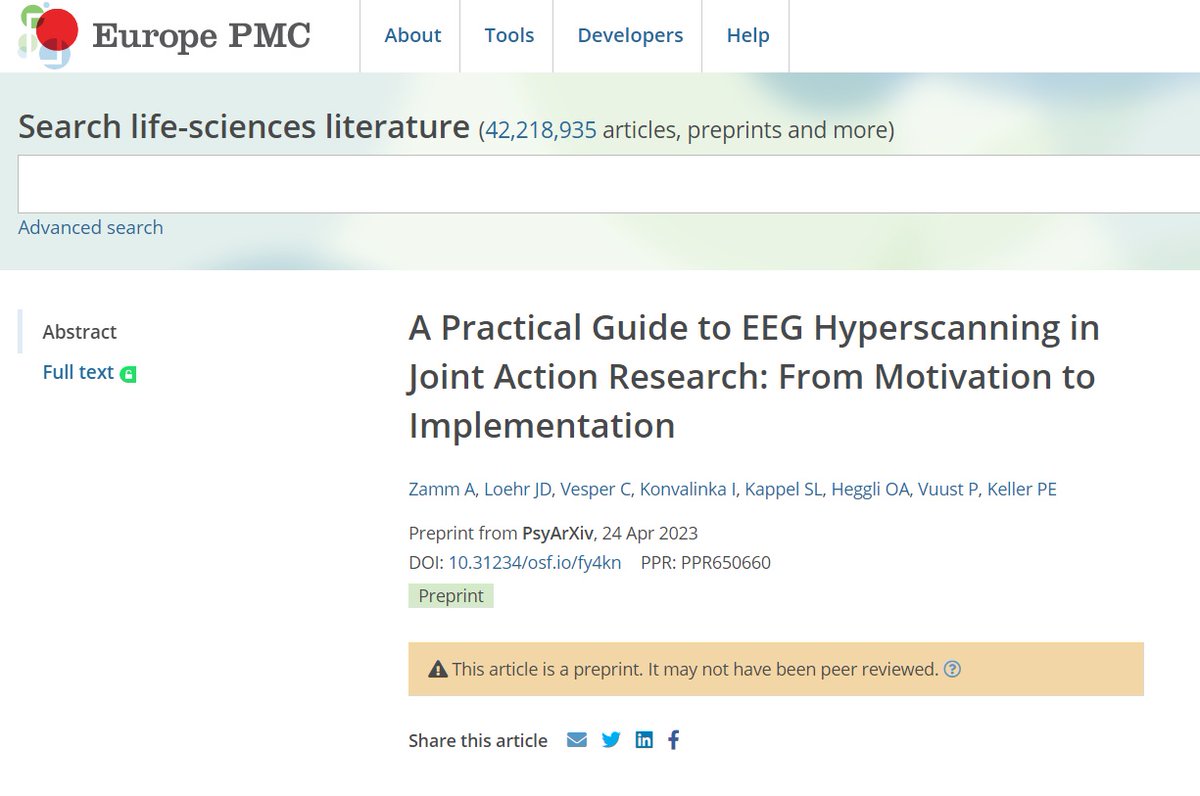Share article via email envelope icon
This screenshot has width=1200, height=796.
pos(577,740)
